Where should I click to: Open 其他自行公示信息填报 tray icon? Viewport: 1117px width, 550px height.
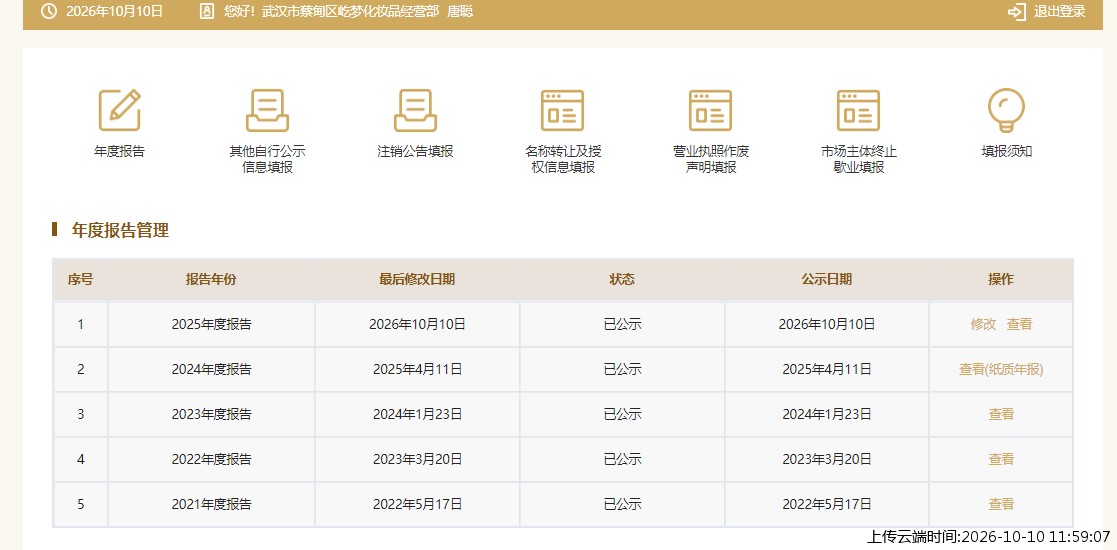pyautogui.click(x=267, y=110)
